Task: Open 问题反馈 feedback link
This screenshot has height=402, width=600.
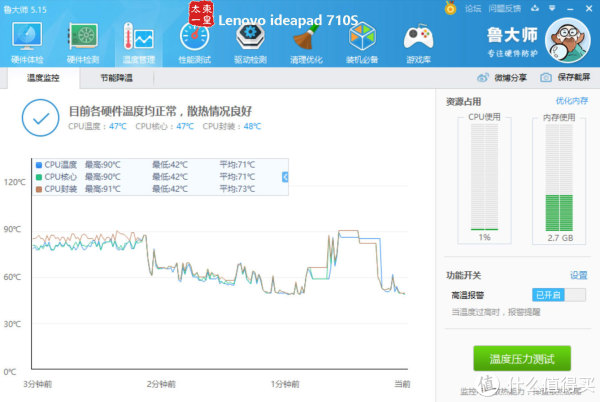Action: (504, 8)
